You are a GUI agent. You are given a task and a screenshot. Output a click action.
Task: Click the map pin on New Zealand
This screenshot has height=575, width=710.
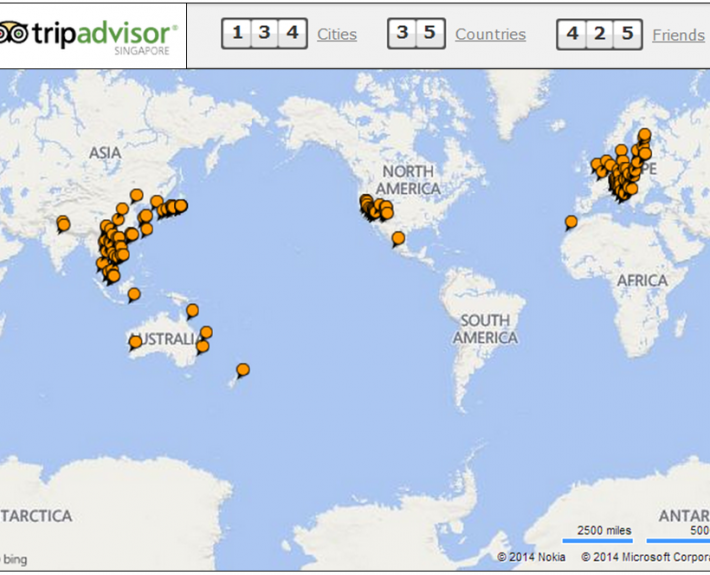(242, 370)
